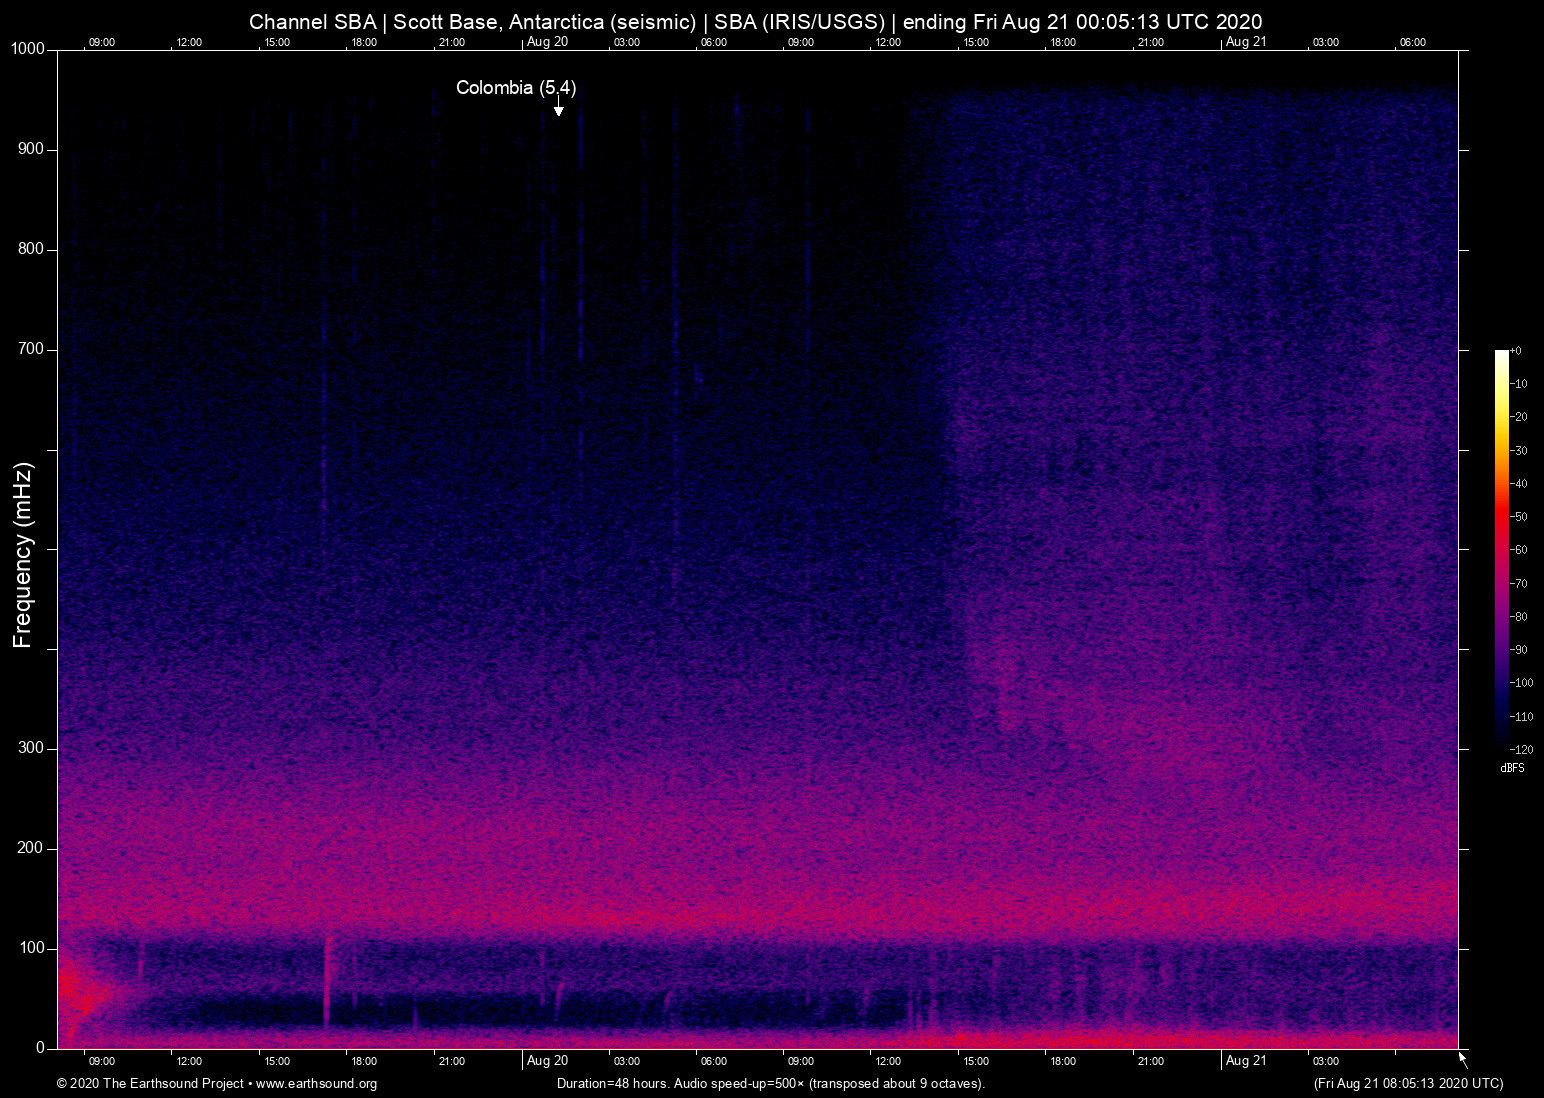This screenshot has height=1098, width=1544.
Task: Click the -50 label on the color scale
Action: point(1519,517)
